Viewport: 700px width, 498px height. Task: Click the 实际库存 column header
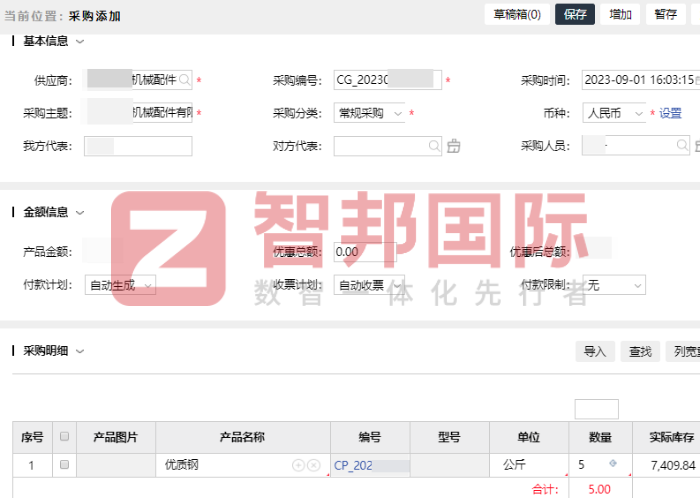667,437
